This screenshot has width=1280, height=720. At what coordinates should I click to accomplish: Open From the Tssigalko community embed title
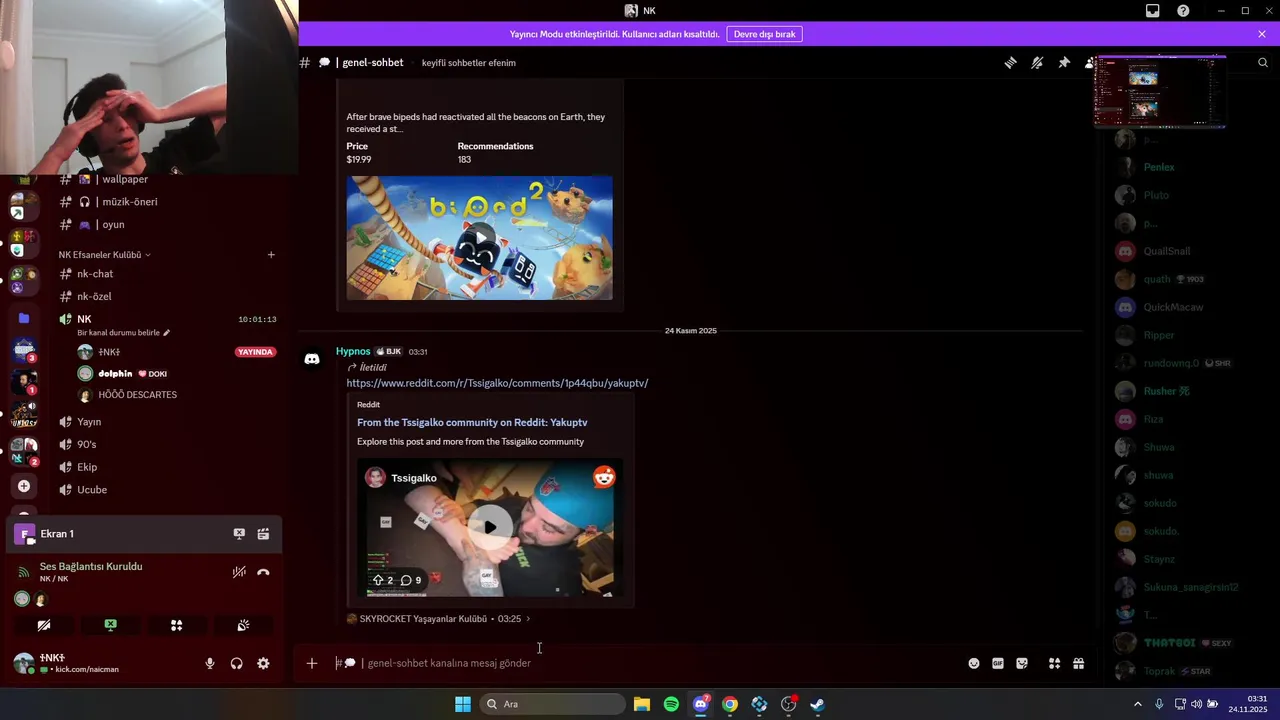[x=472, y=422]
